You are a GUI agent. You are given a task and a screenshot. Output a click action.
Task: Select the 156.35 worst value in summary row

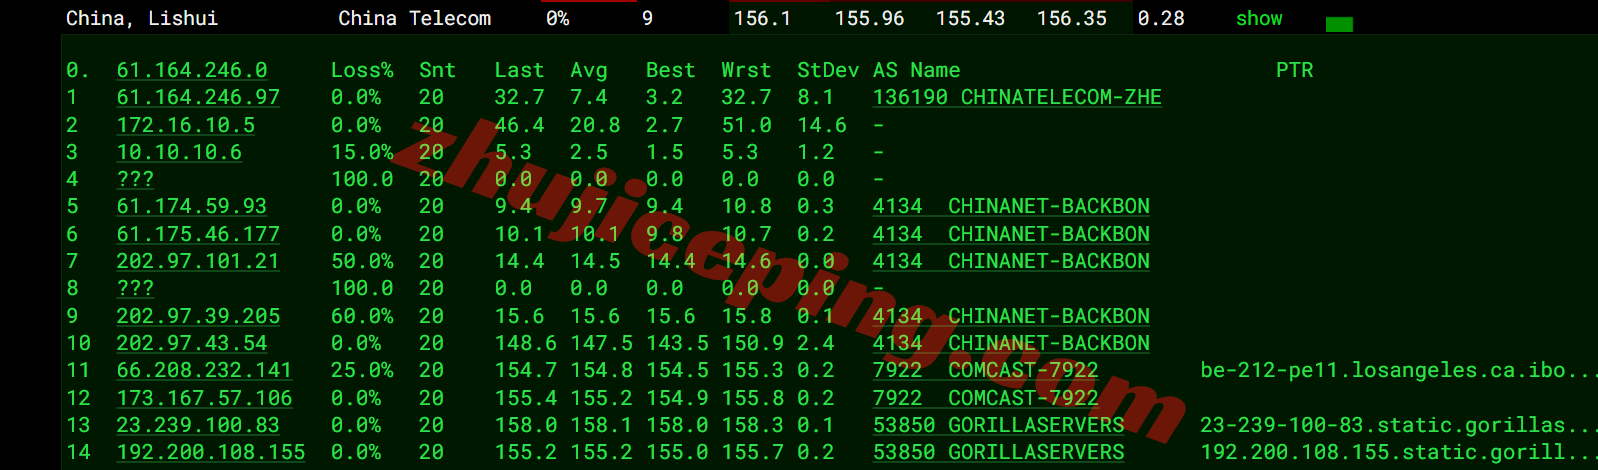point(1072,18)
